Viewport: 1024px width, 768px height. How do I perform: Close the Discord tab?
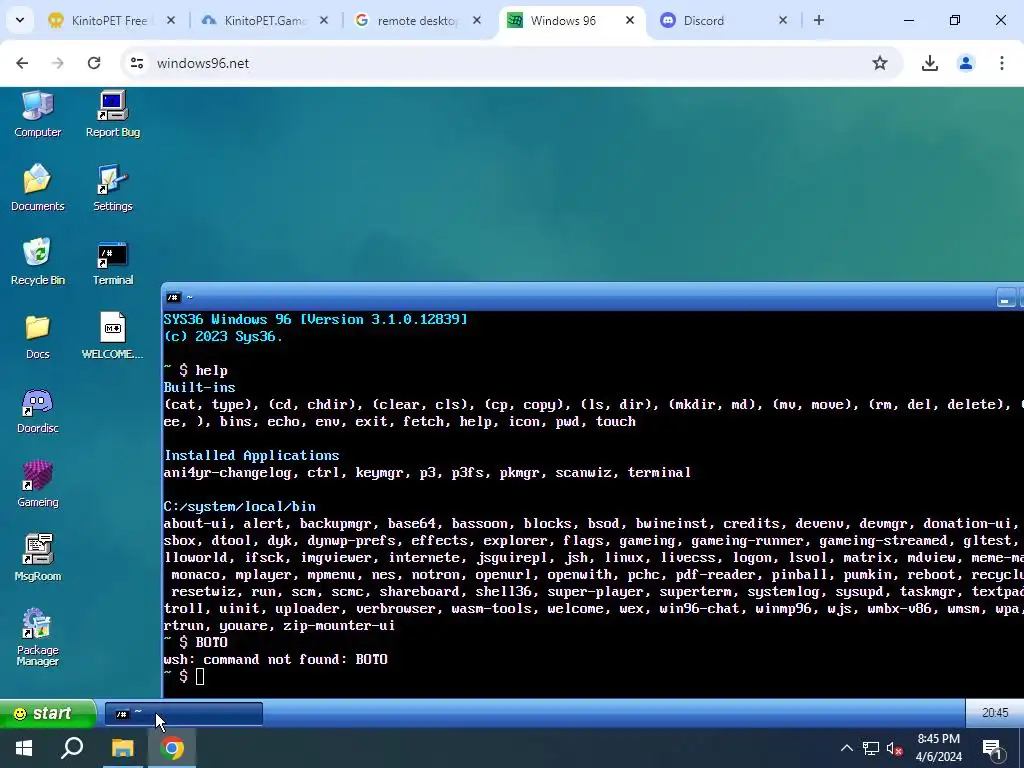(x=782, y=20)
